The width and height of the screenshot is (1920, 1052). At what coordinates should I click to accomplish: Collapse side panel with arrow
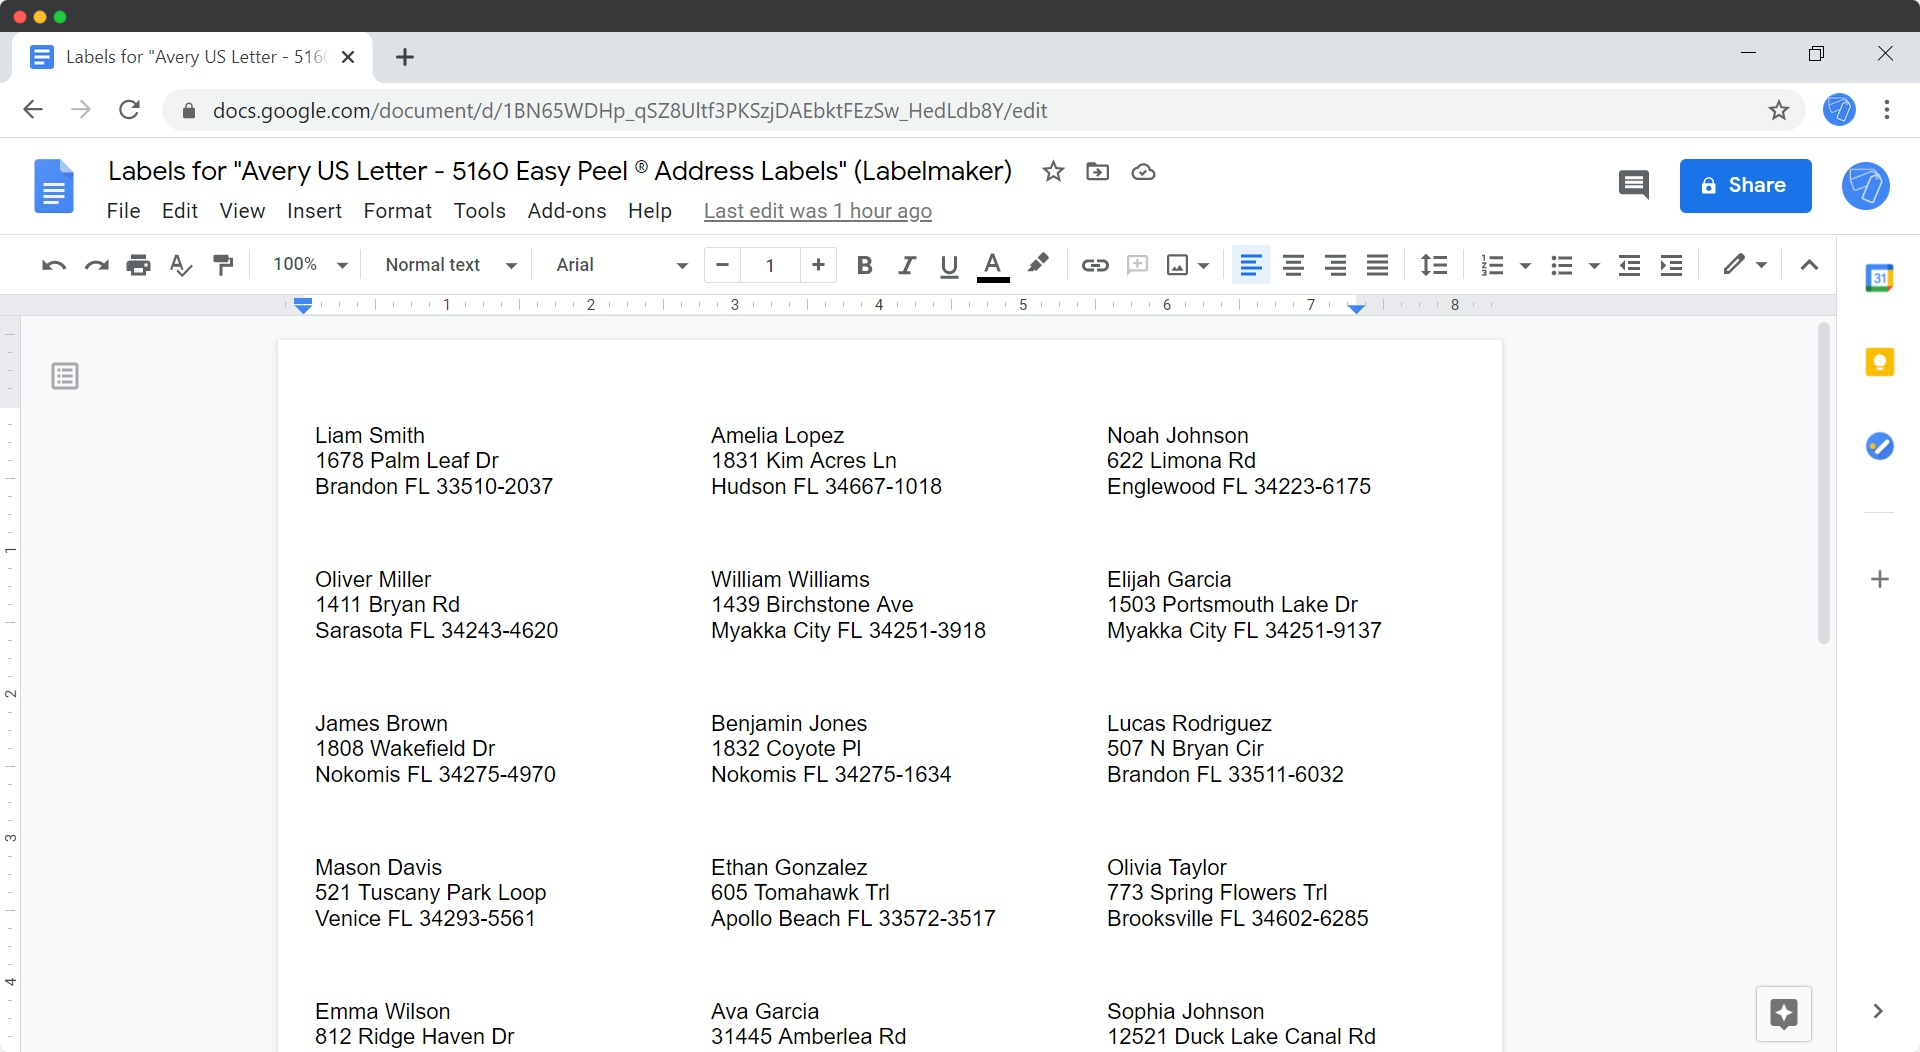(1878, 1011)
